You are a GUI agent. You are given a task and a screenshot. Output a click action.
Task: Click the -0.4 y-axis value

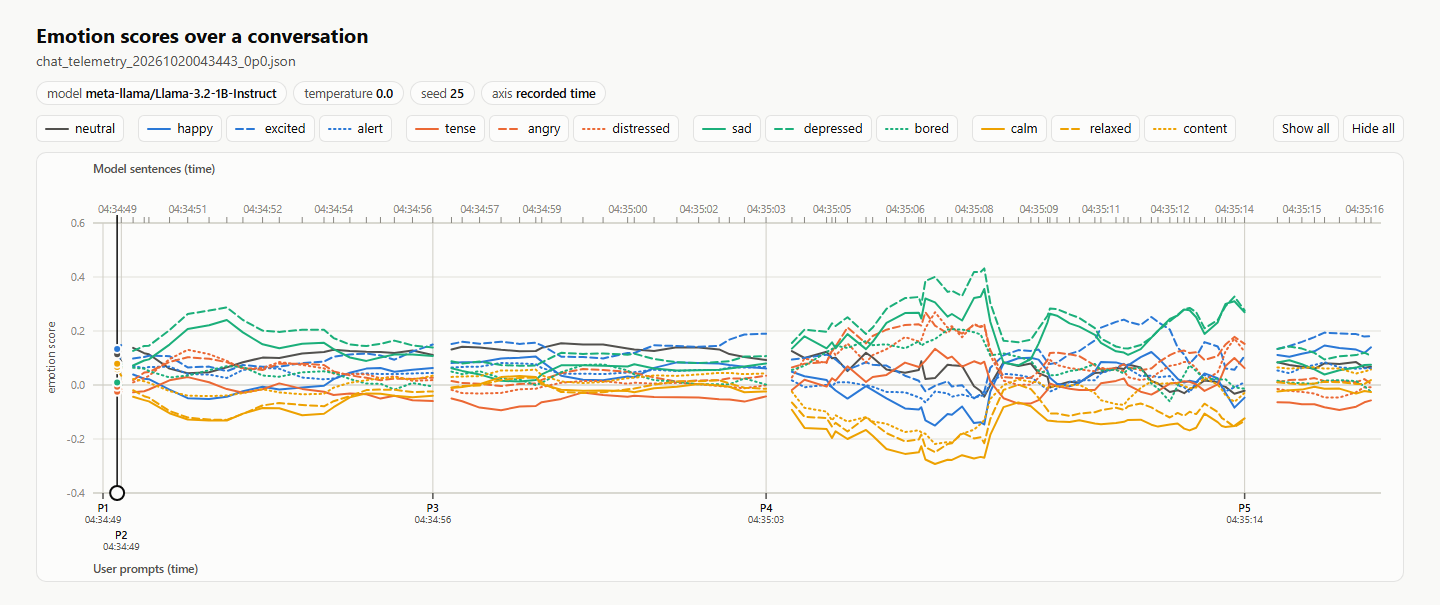pos(76,493)
